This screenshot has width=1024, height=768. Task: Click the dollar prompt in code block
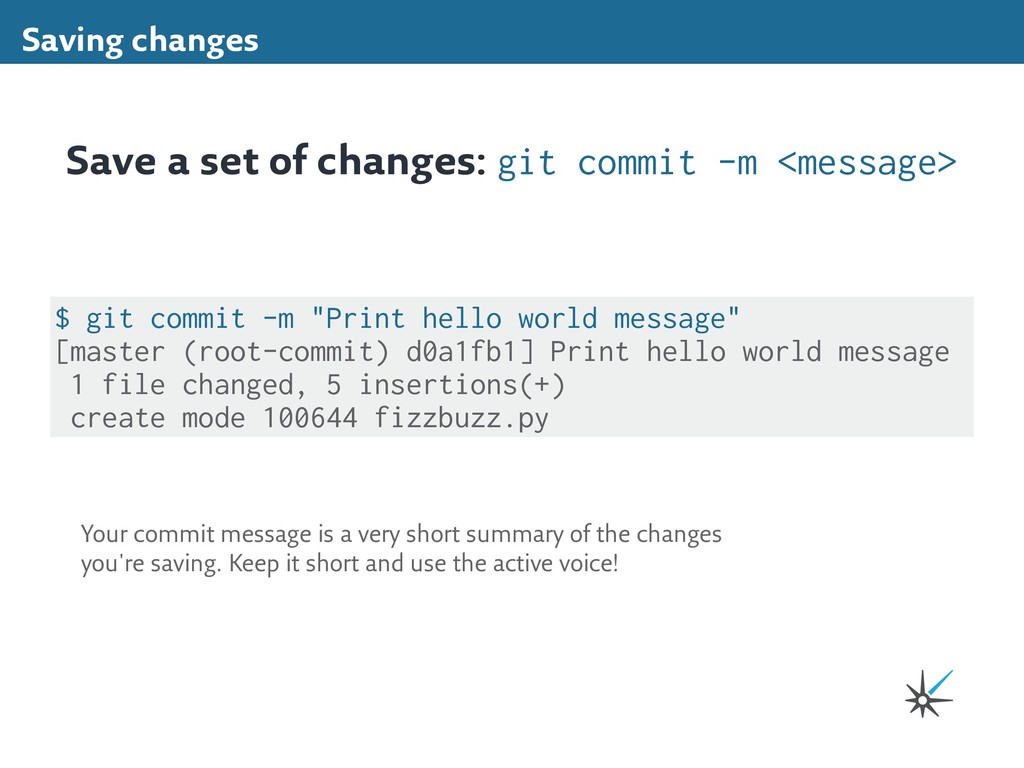click(x=62, y=319)
